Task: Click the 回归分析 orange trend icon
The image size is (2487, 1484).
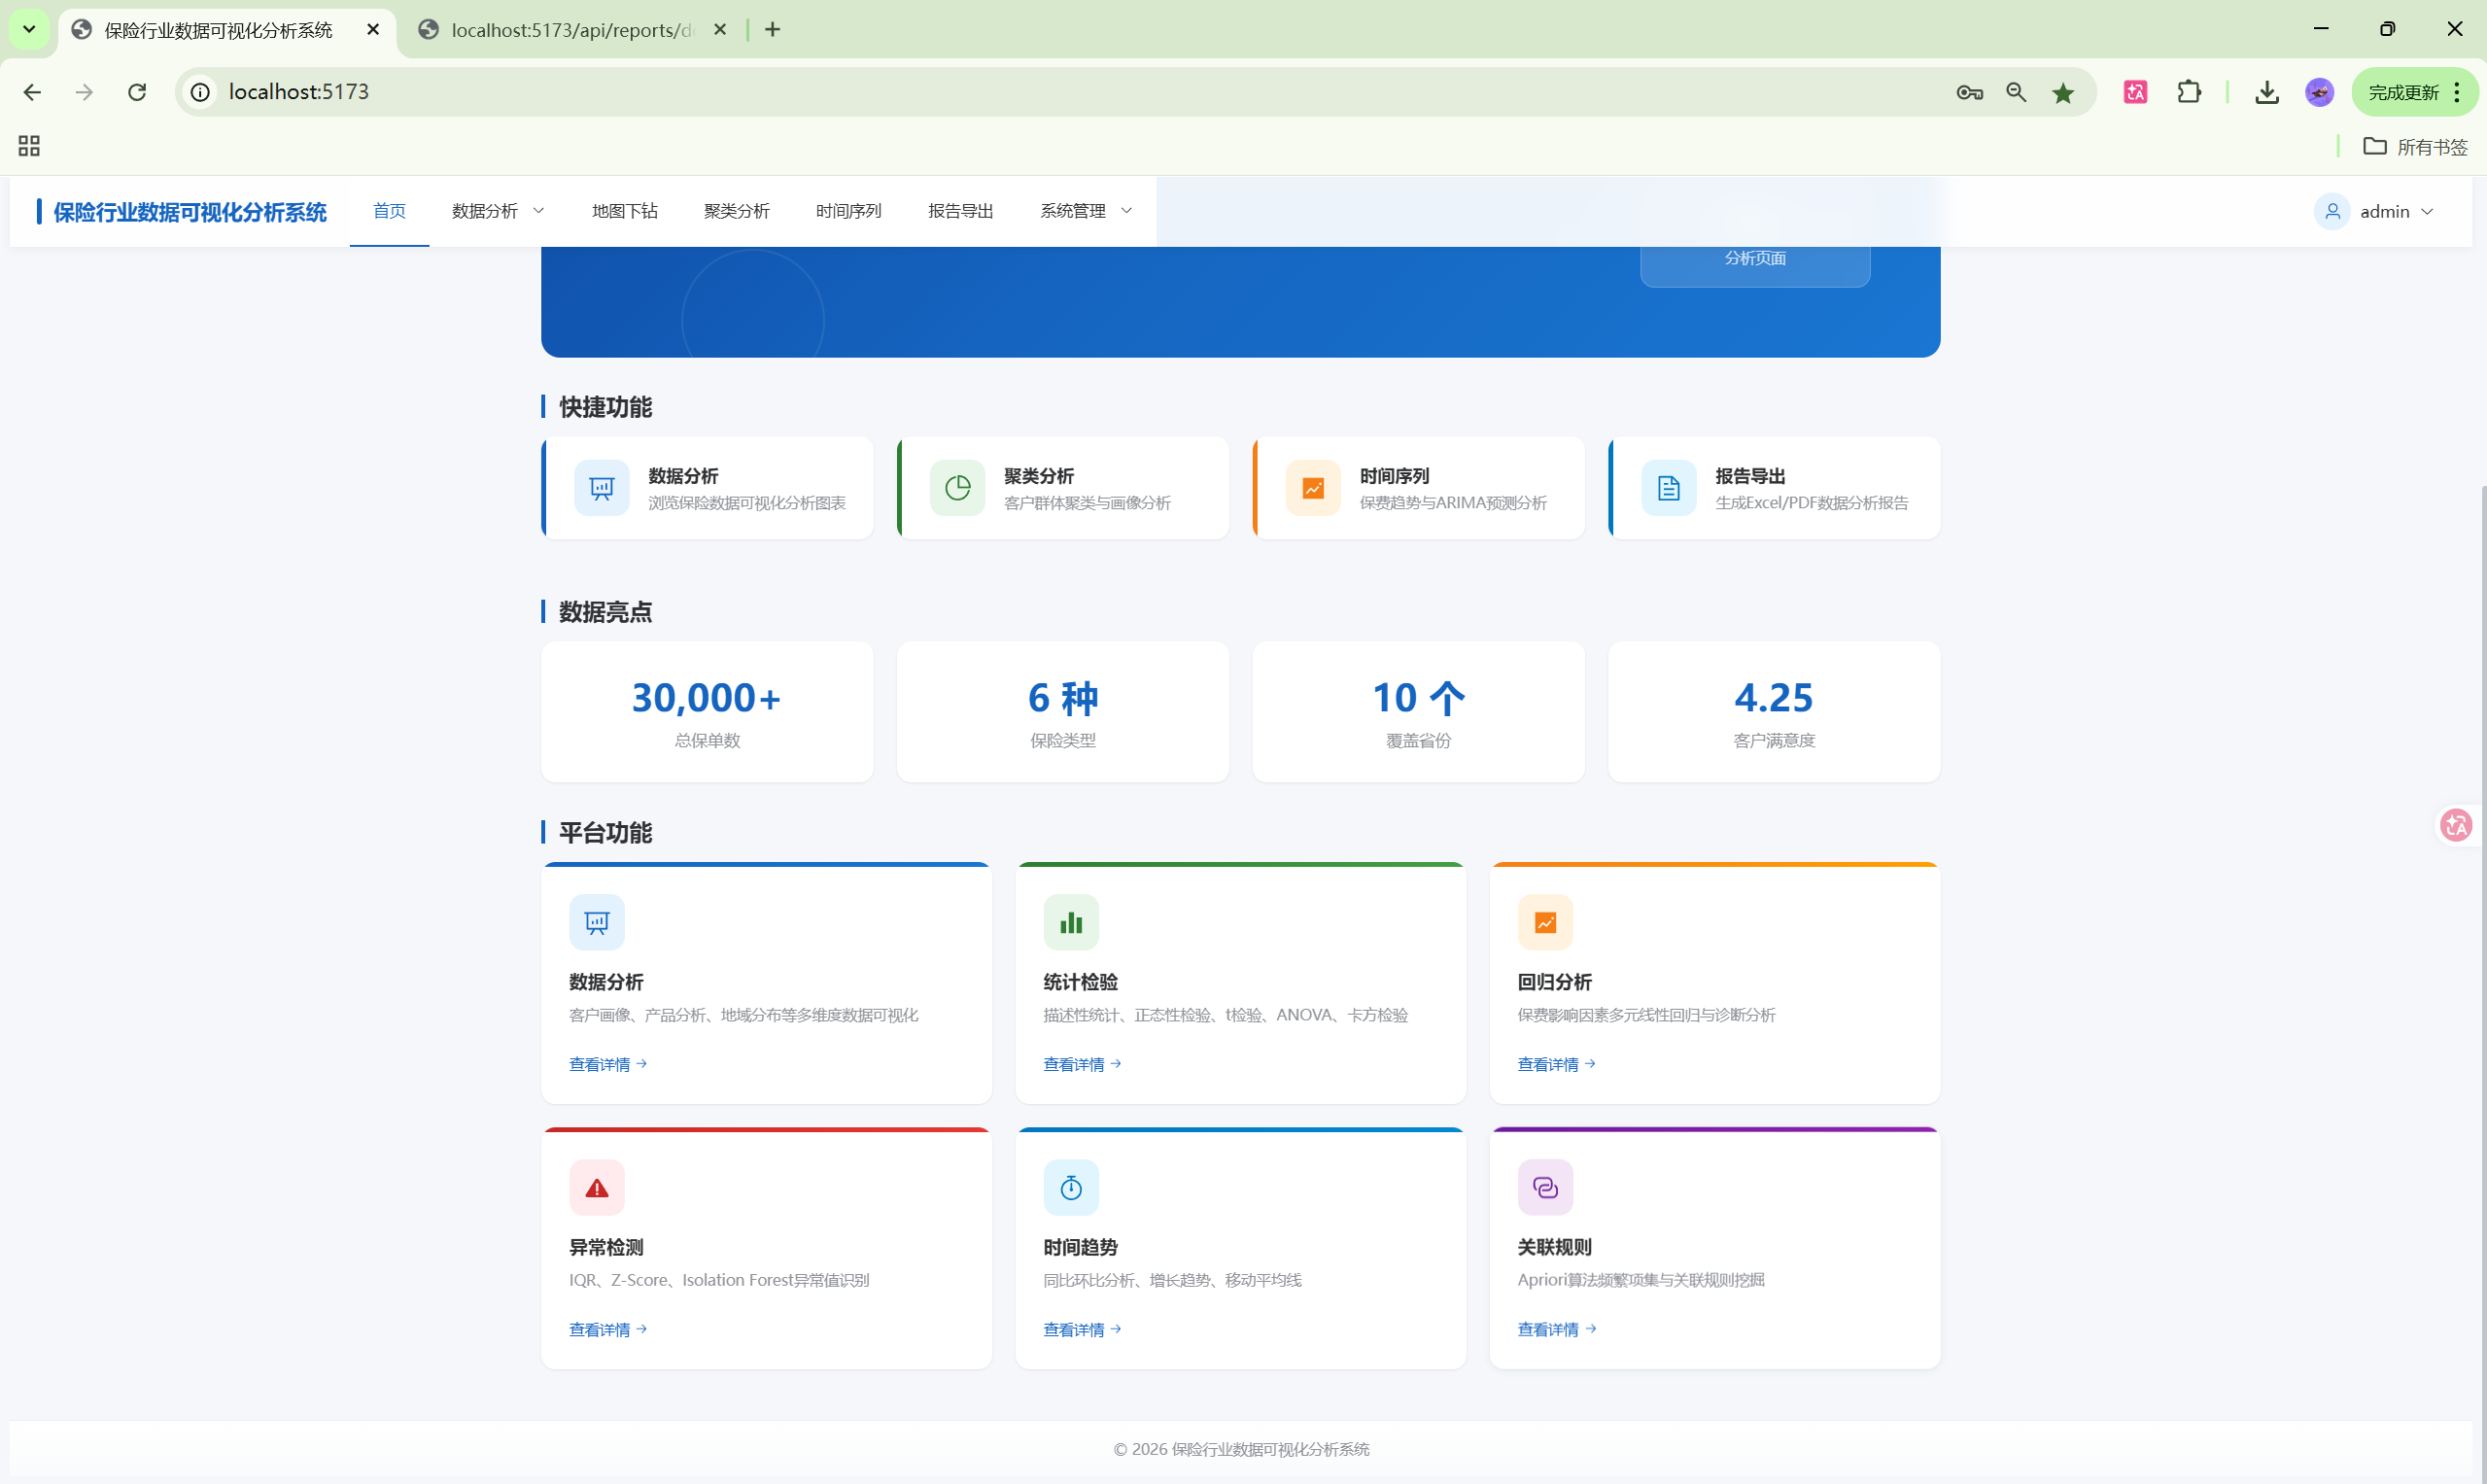Action: (x=1544, y=922)
